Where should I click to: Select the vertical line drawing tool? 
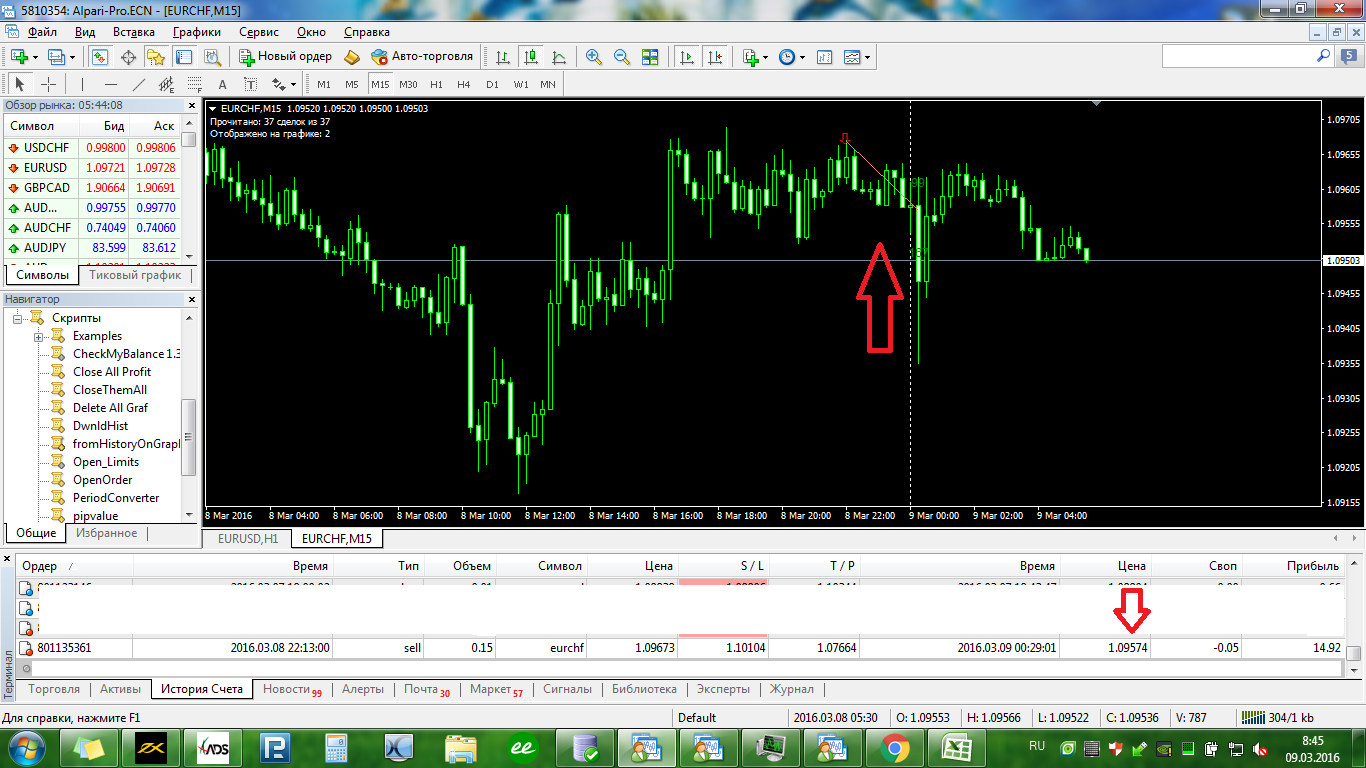(82, 84)
